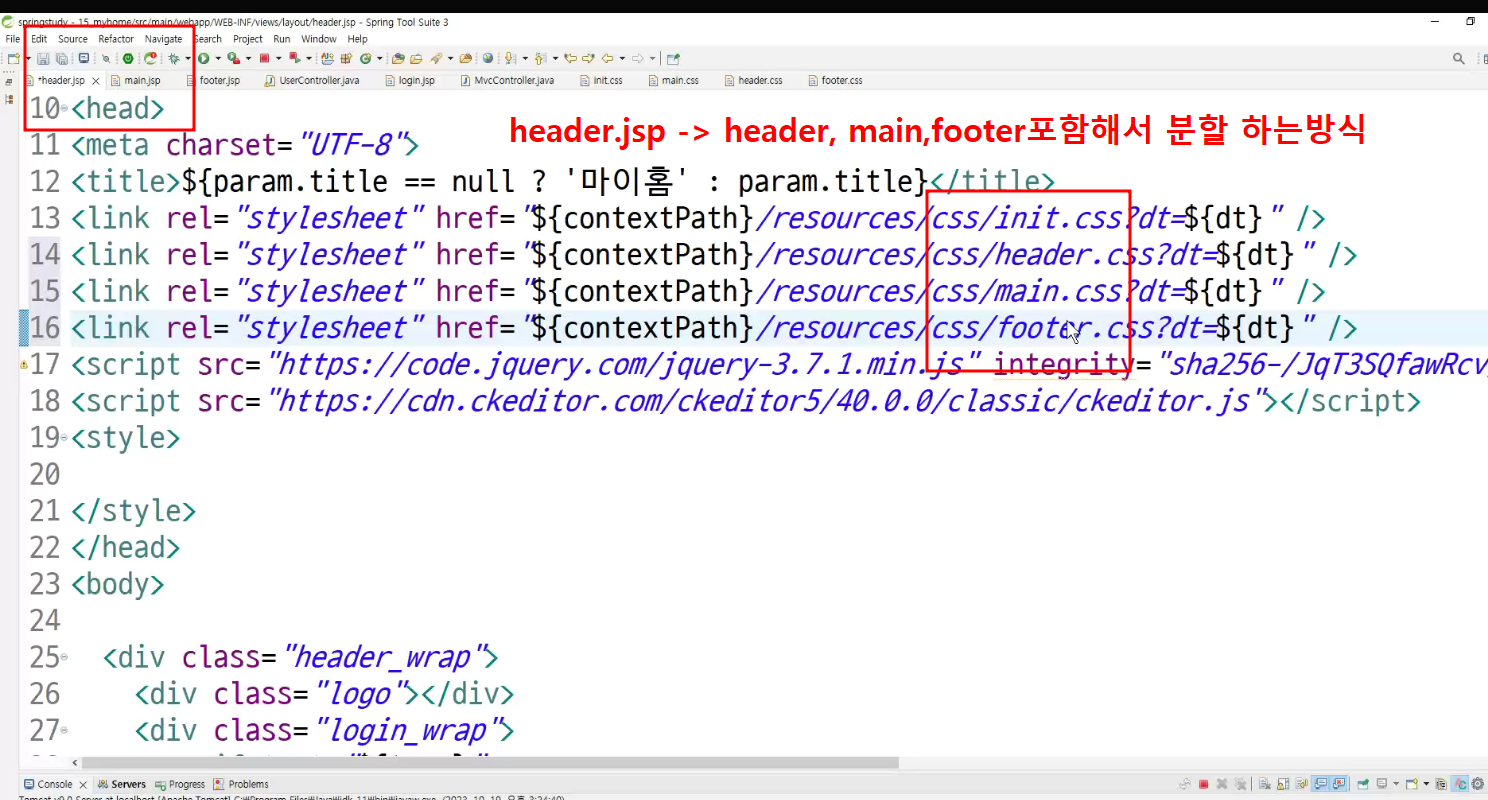Collapse the login_wrap div on line 27

tap(64, 731)
